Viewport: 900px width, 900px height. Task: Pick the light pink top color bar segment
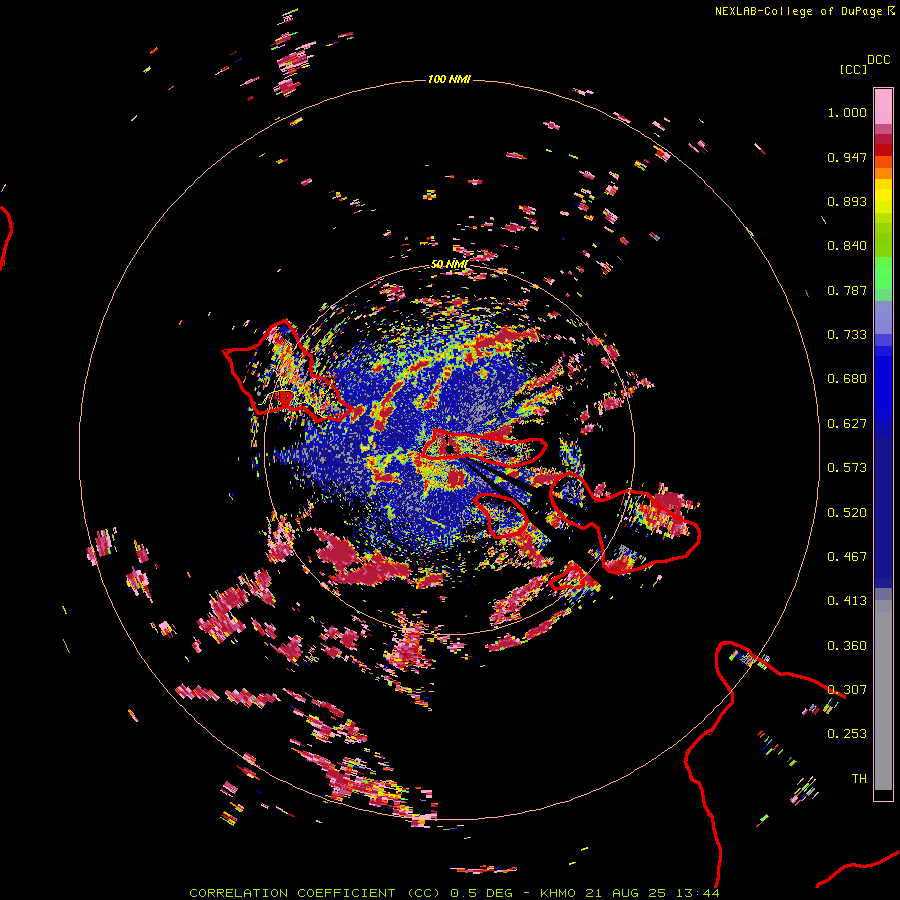click(x=883, y=106)
